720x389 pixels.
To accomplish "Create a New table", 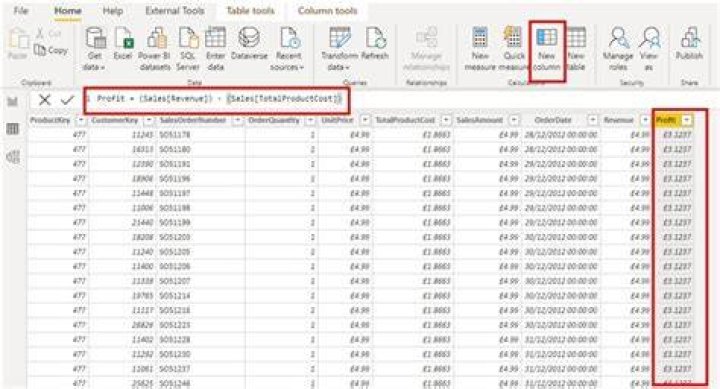I will pyautogui.click(x=576, y=49).
